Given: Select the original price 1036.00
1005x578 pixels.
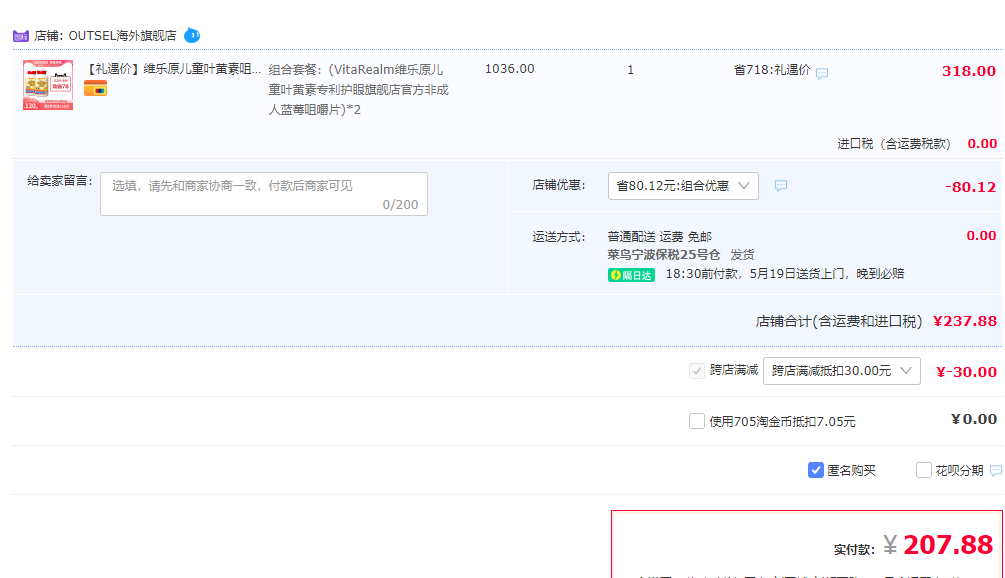Looking at the screenshot, I should click(510, 69).
